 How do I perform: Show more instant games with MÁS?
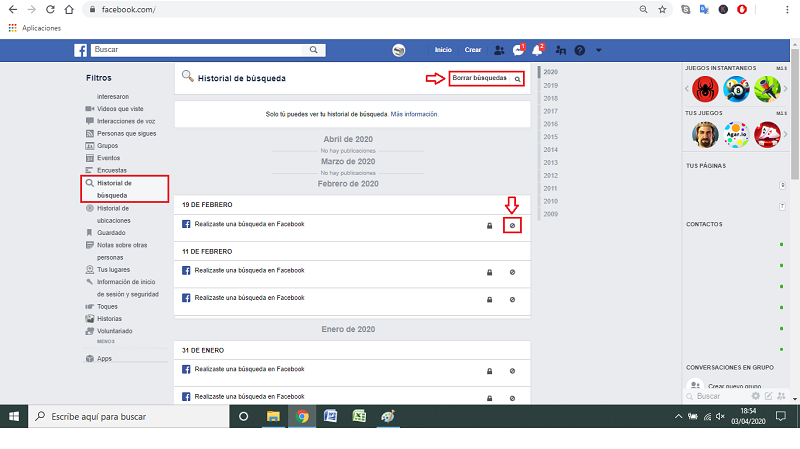(781, 68)
